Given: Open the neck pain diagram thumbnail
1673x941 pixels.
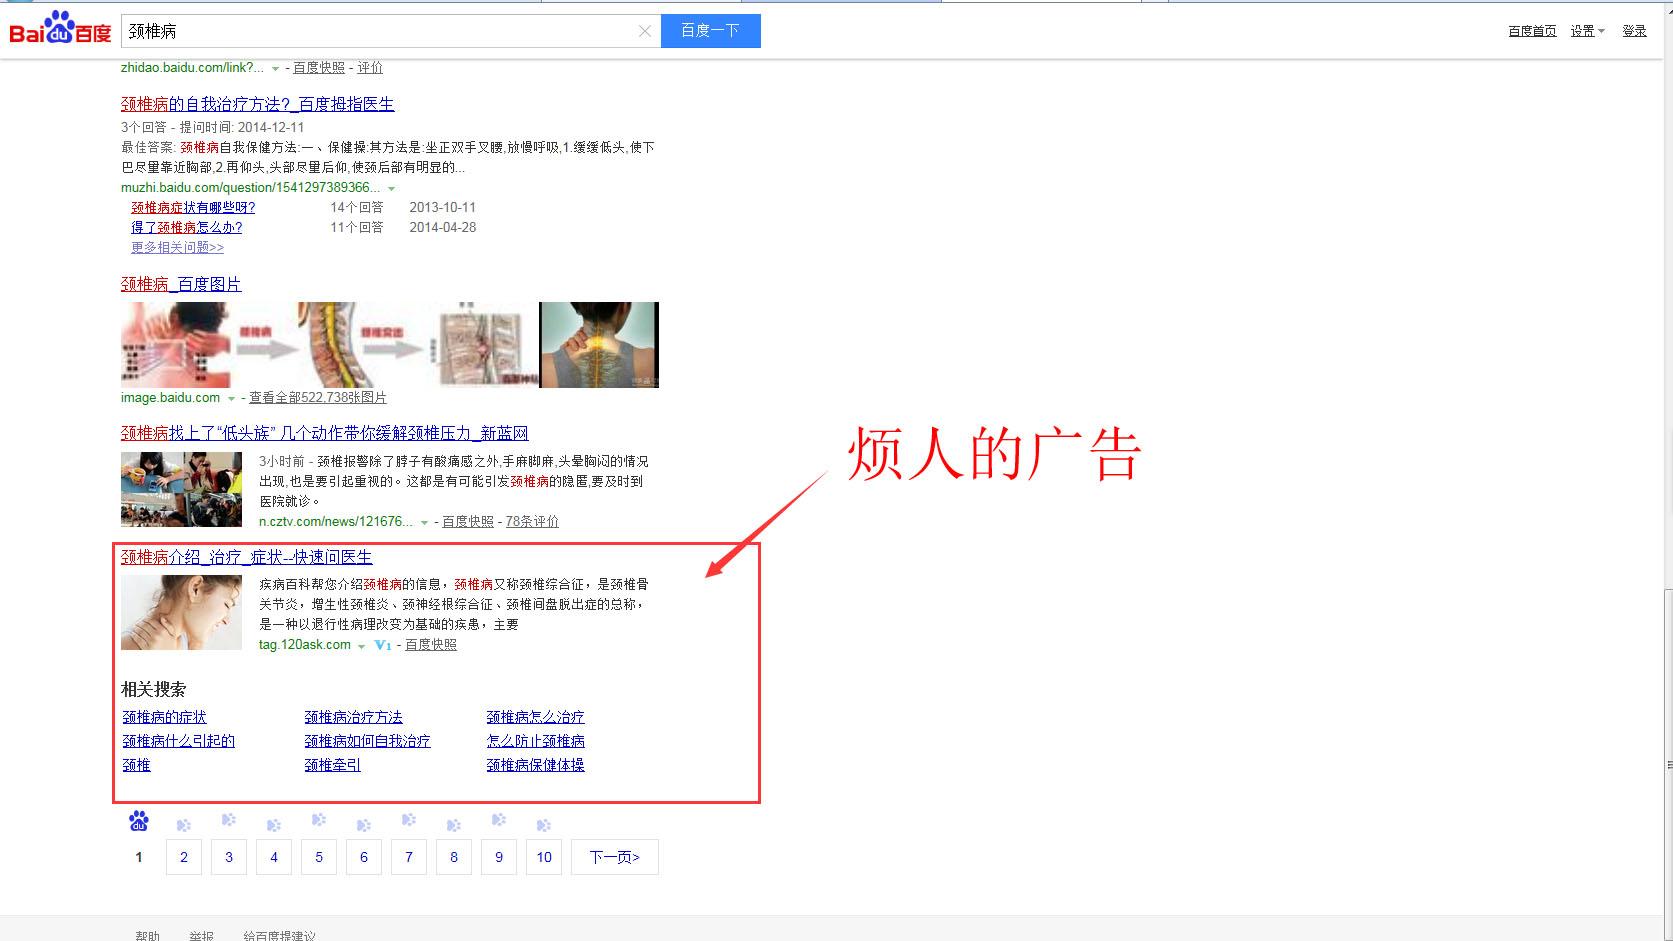Looking at the screenshot, I should tap(176, 345).
